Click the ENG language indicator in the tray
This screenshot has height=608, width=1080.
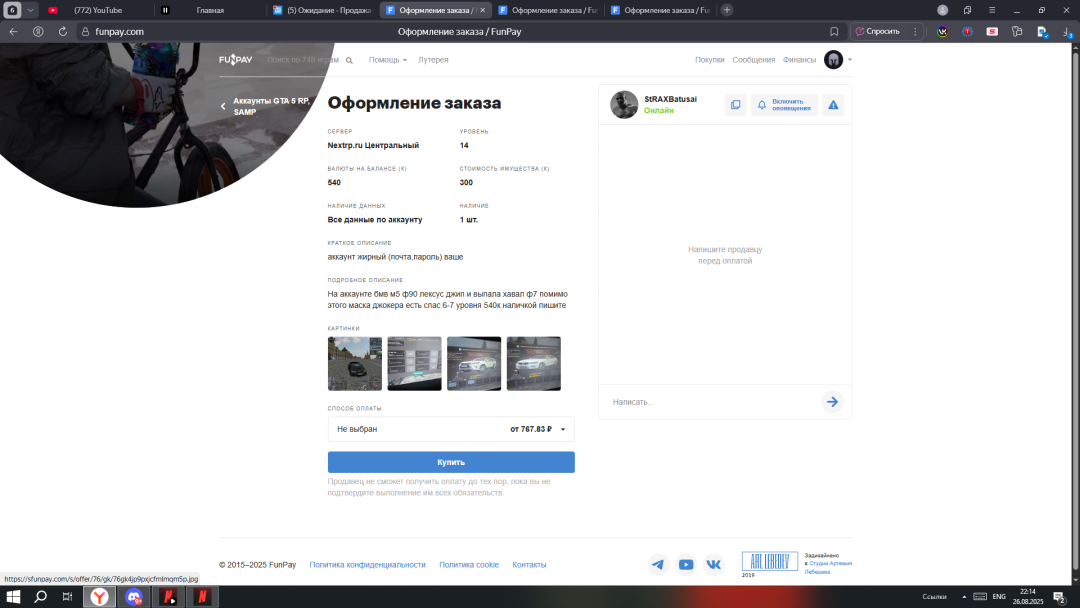(x=999, y=597)
